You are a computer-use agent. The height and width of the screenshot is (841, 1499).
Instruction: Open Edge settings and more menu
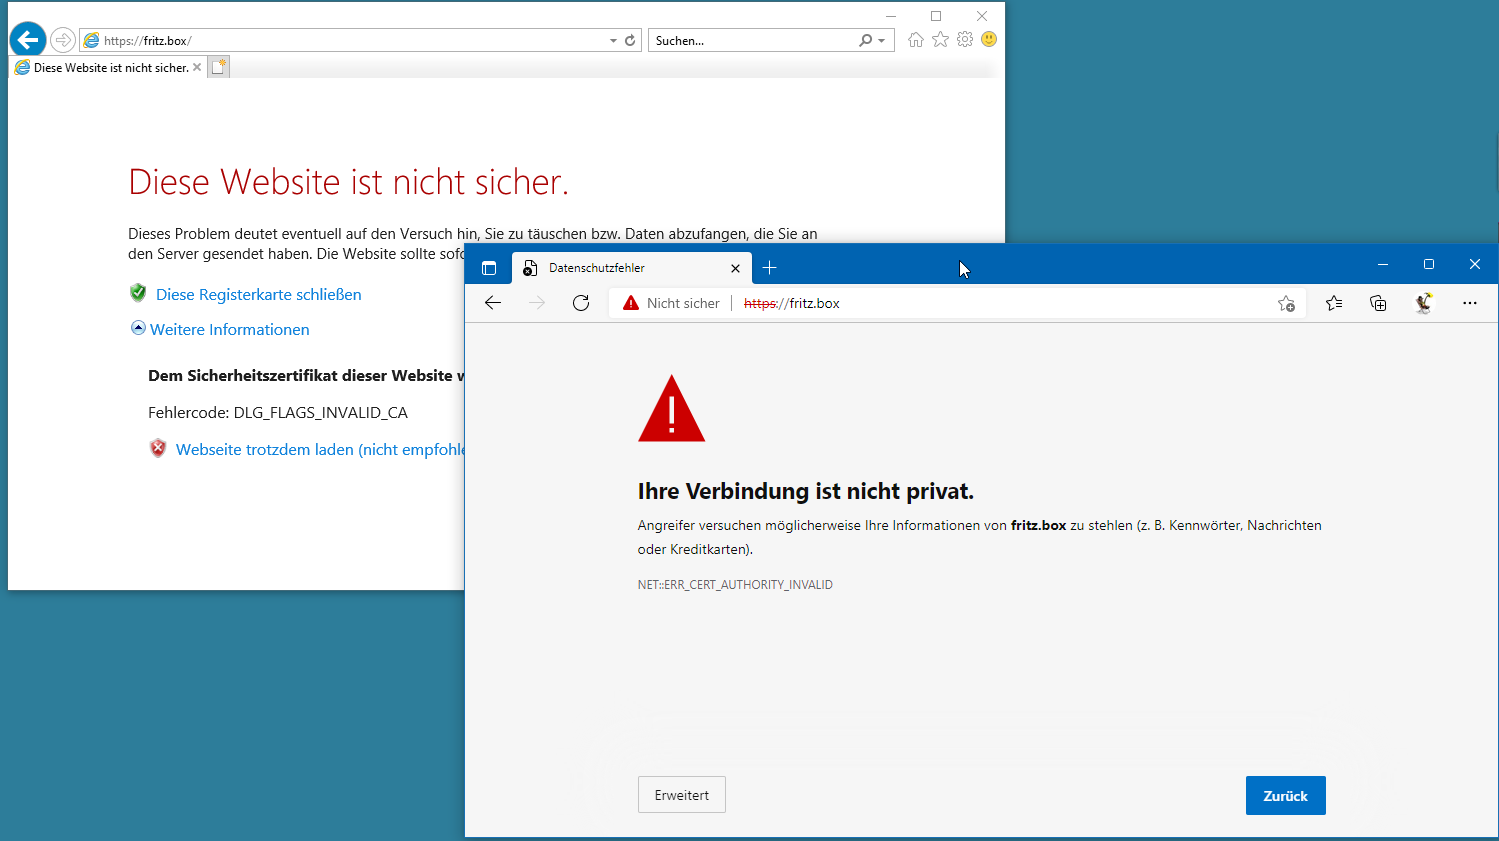pyautogui.click(x=1469, y=303)
